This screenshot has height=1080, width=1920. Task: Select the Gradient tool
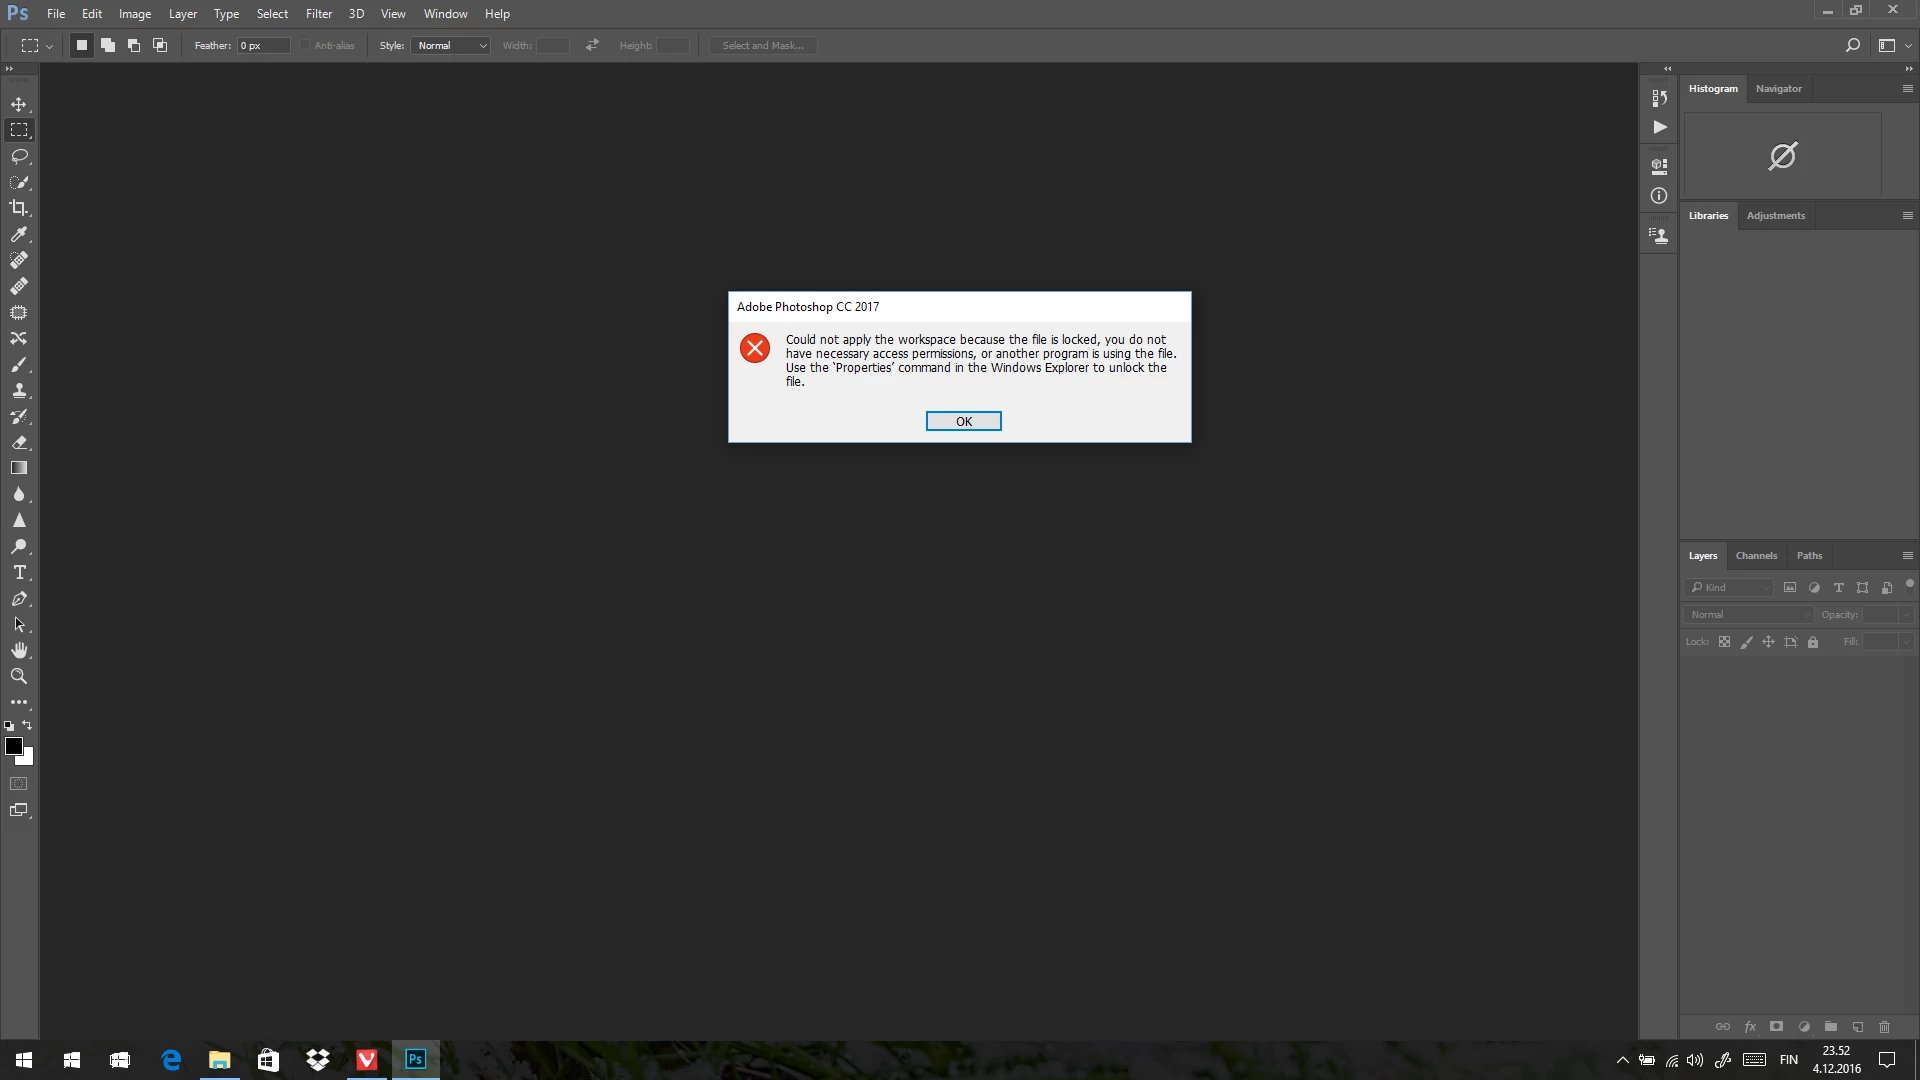[x=19, y=468]
